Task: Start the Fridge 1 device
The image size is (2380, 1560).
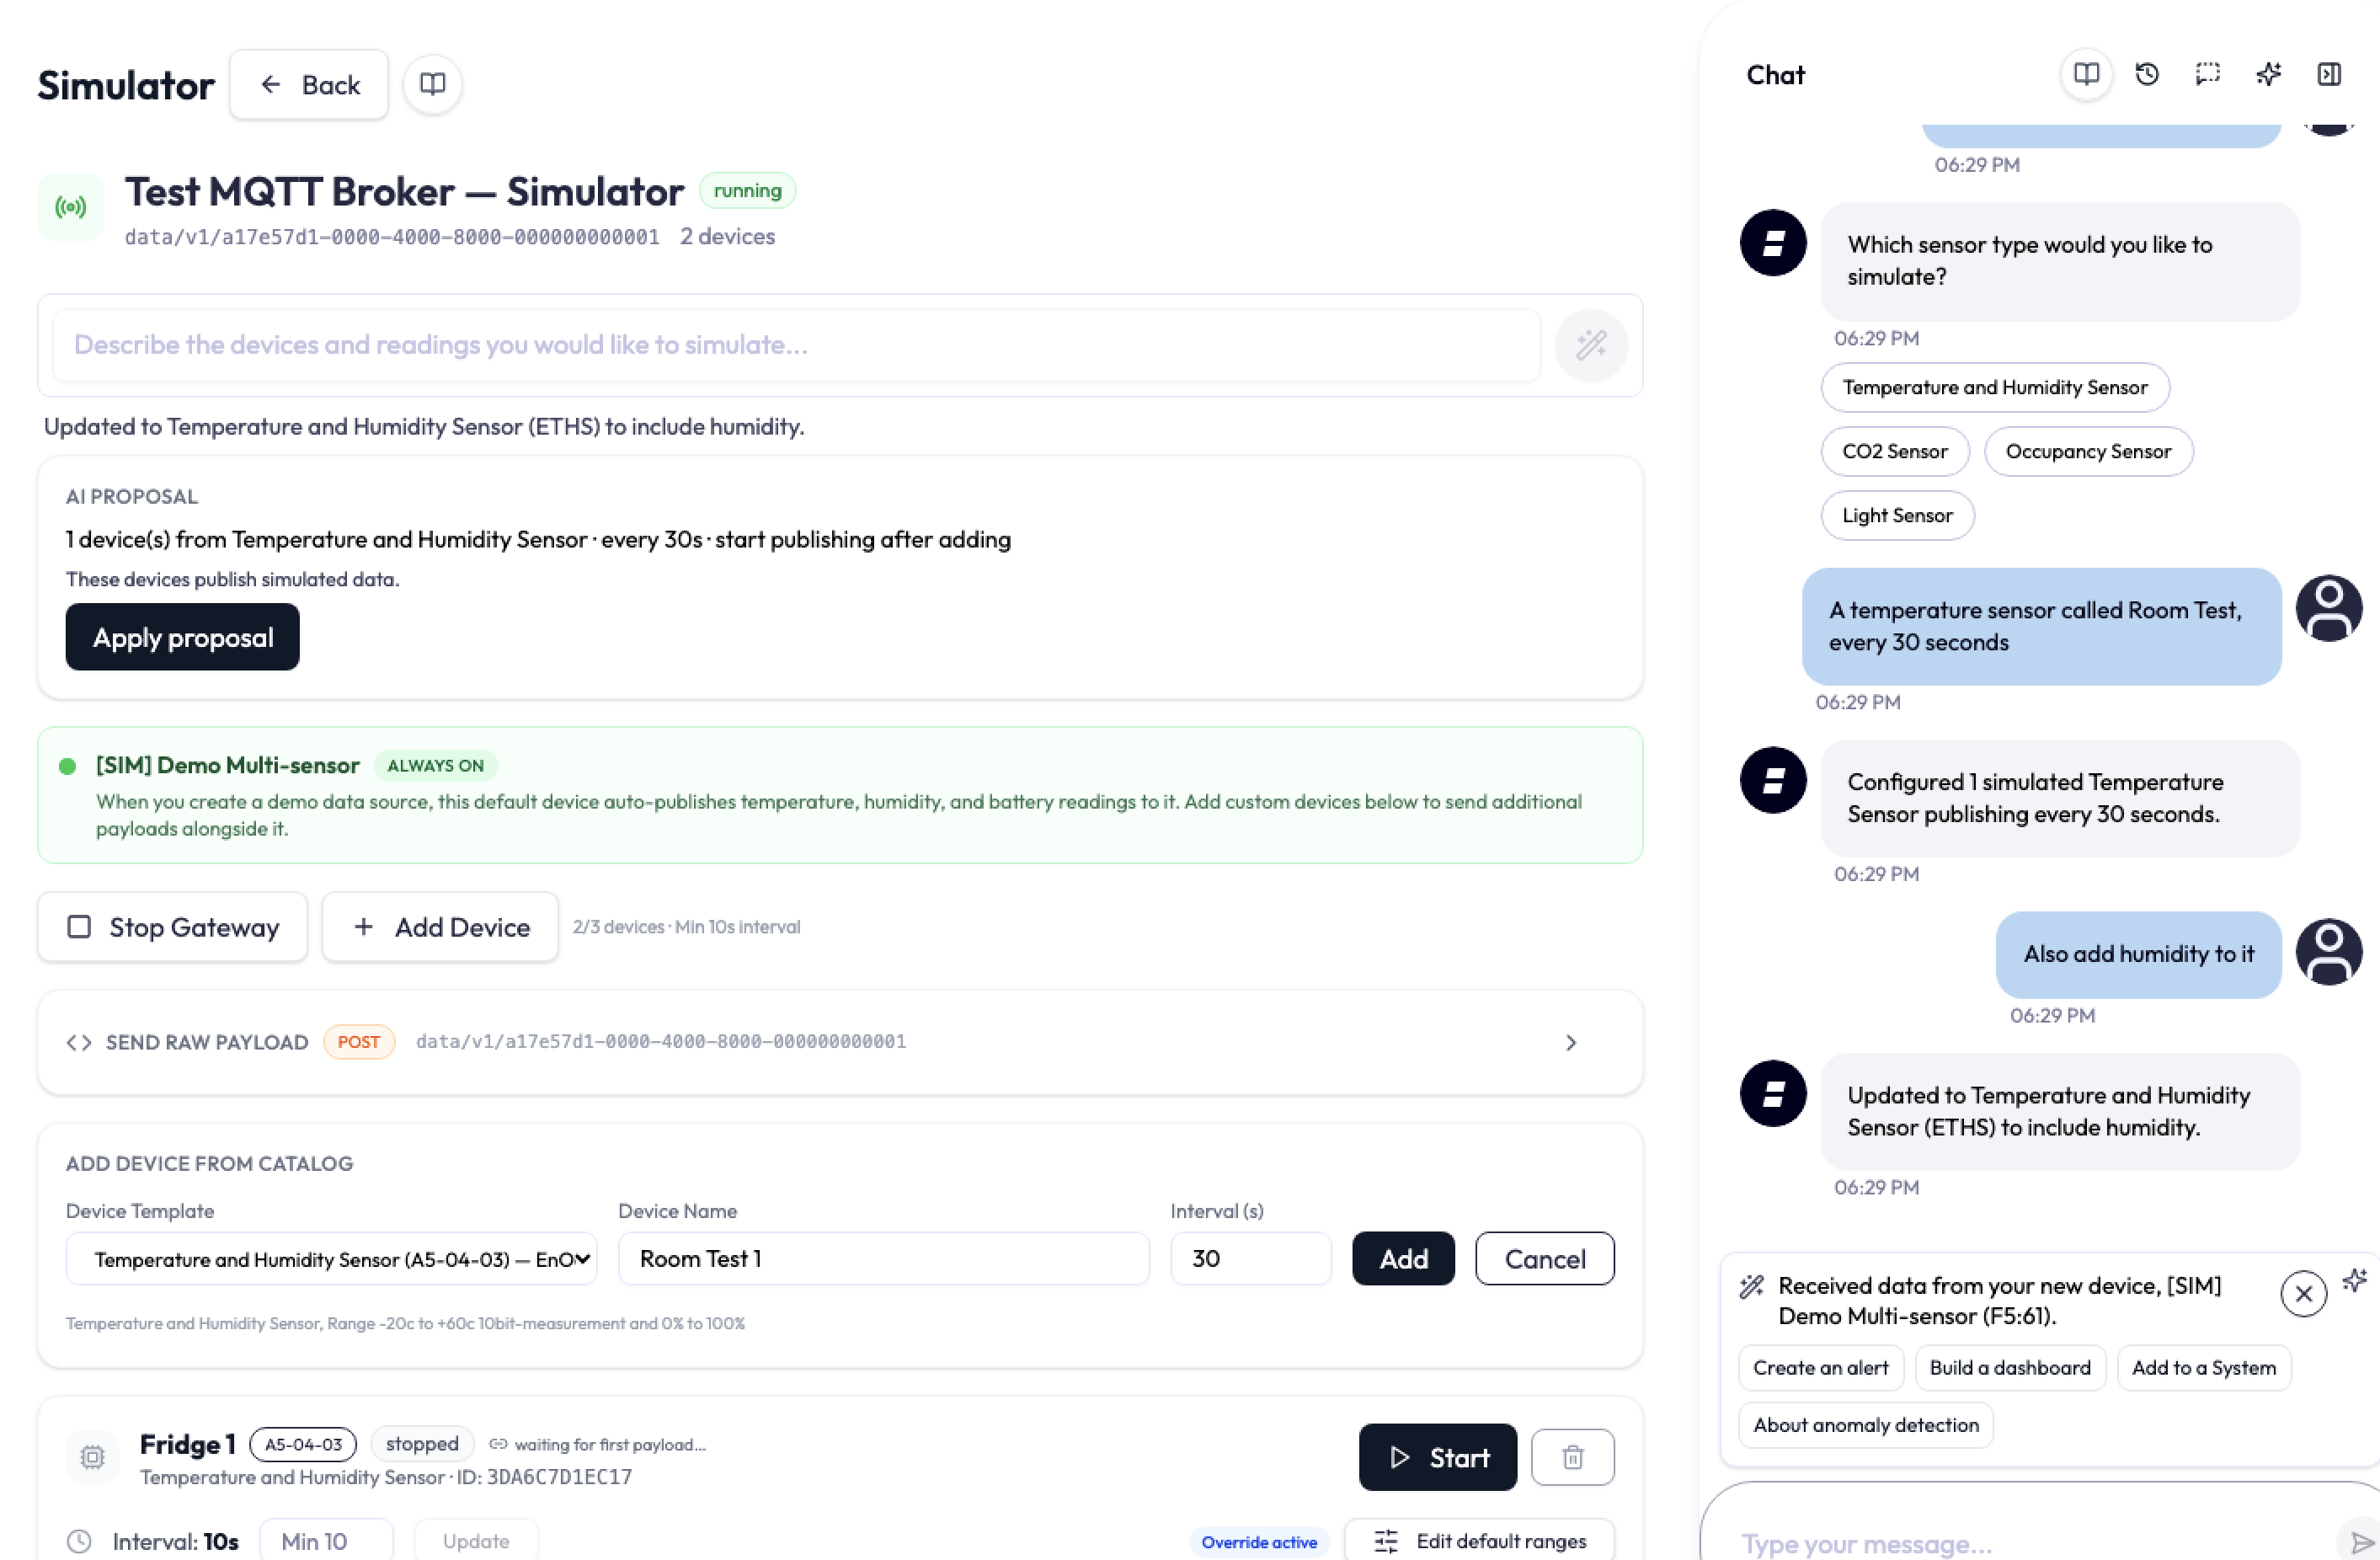Action: coord(1438,1457)
